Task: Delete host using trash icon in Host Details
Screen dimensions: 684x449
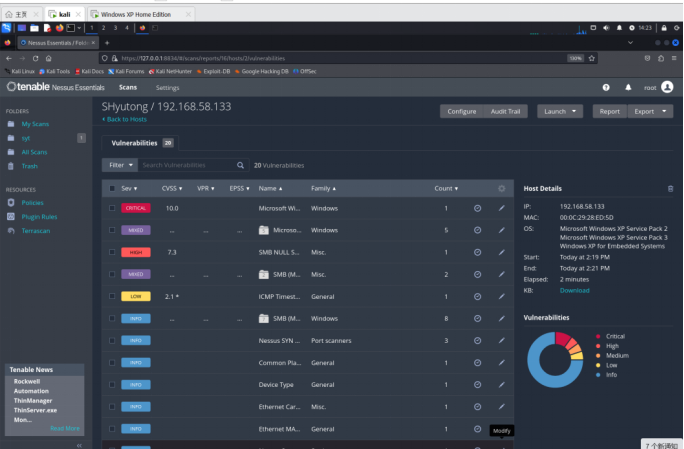Action: click(x=670, y=189)
